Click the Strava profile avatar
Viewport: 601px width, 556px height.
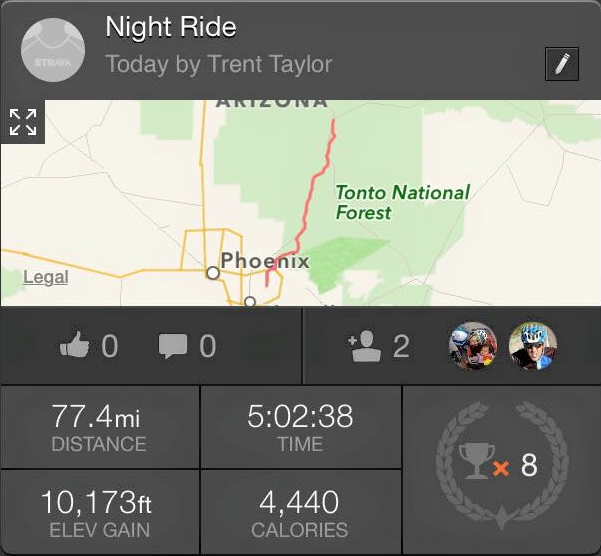click(x=50, y=52)
